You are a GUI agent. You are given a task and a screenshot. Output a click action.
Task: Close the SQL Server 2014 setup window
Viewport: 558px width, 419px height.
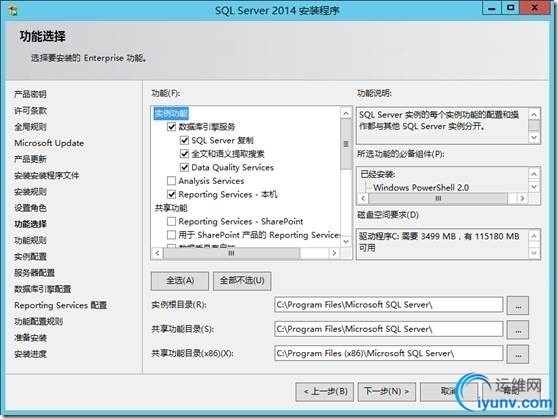tap(535, 8)
